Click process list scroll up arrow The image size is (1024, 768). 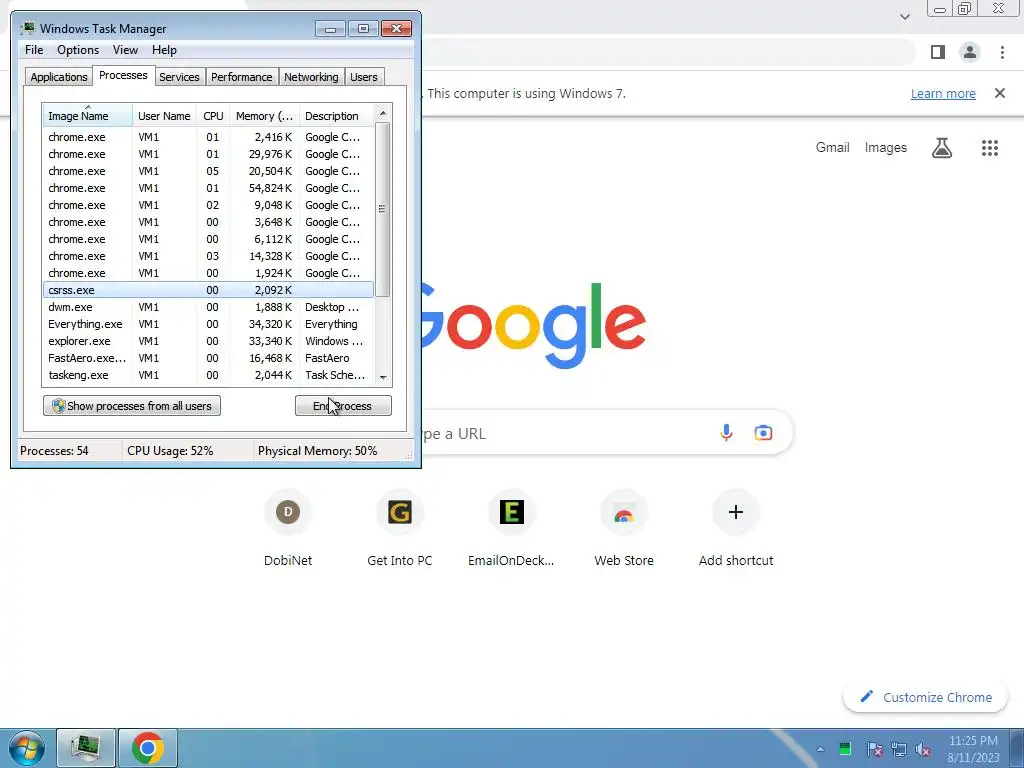click(x=383, y=113)
